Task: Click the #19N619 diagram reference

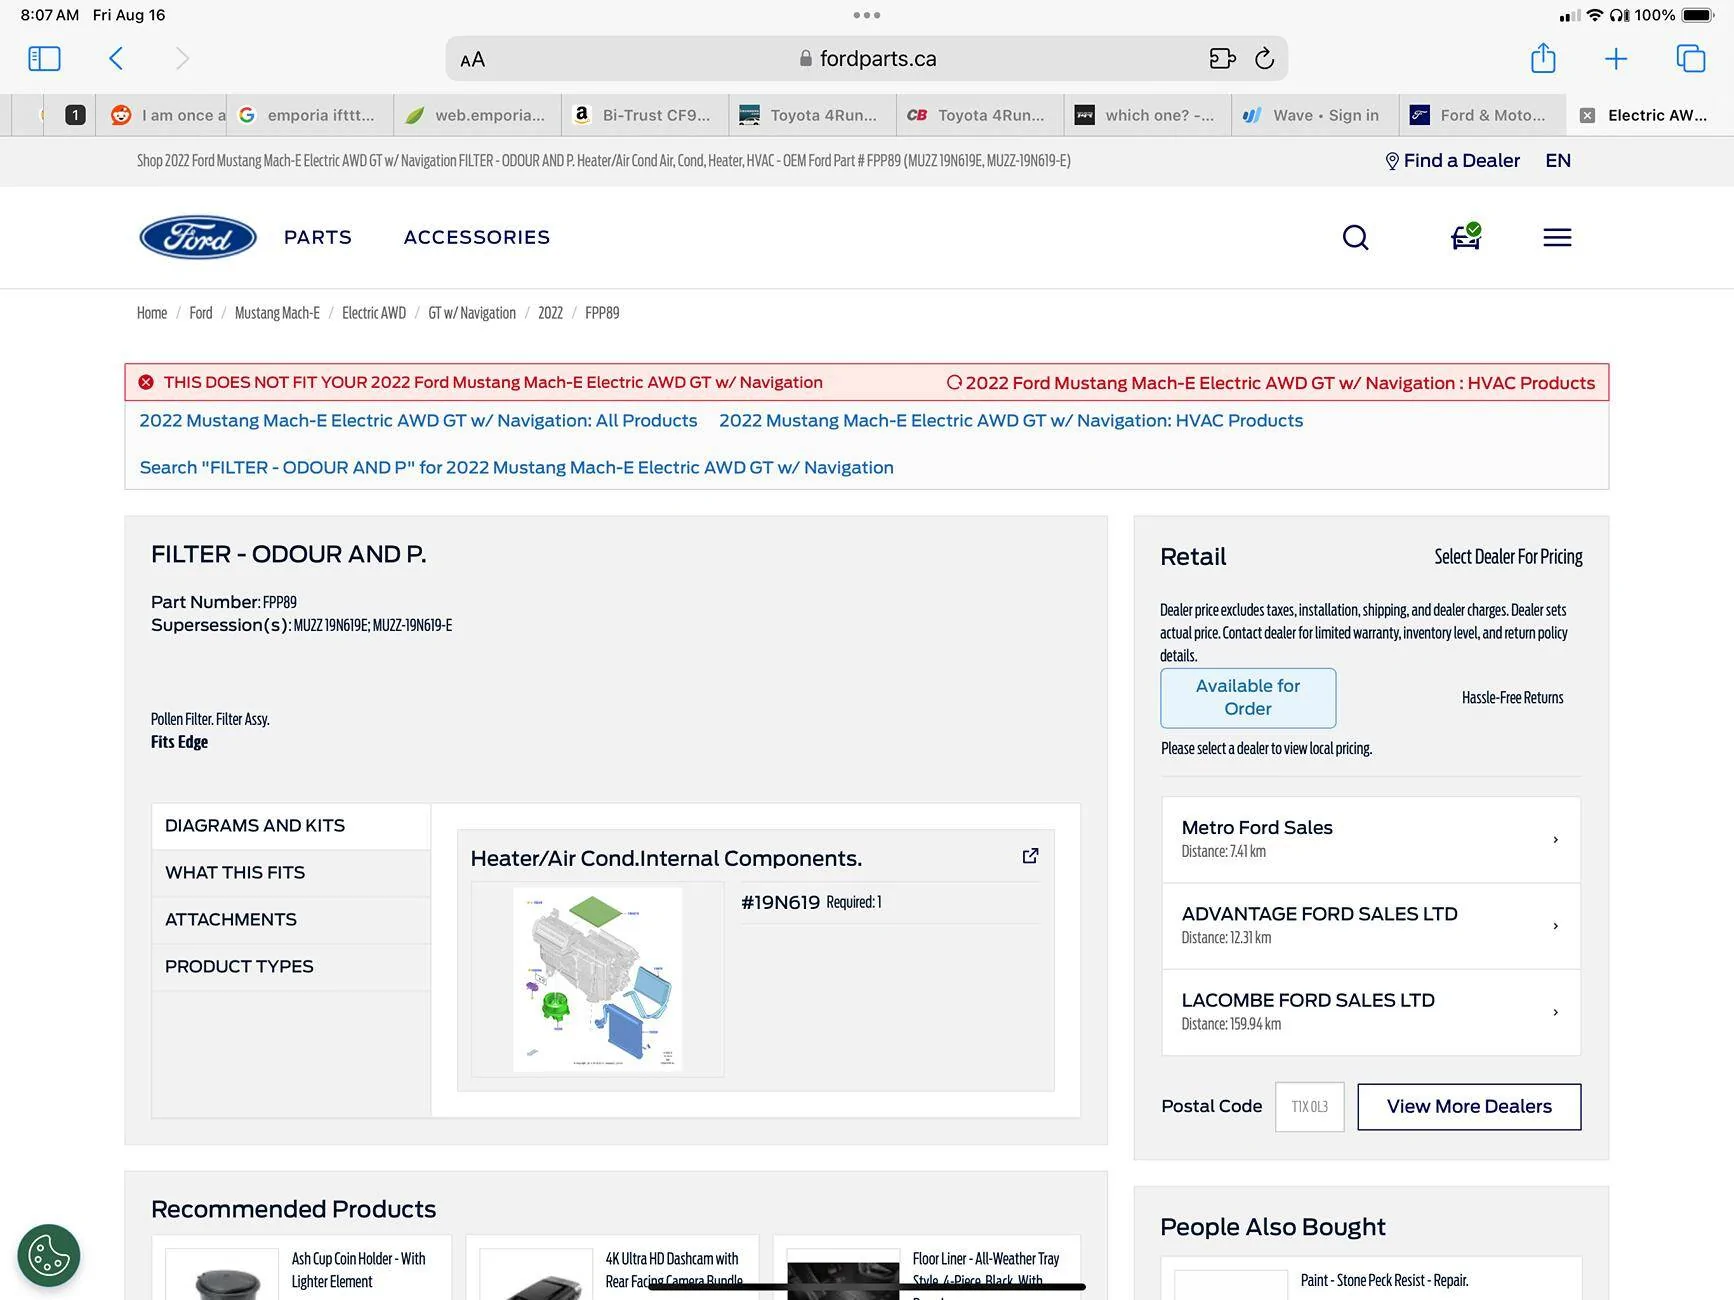Action: click(x=780, y=903)
